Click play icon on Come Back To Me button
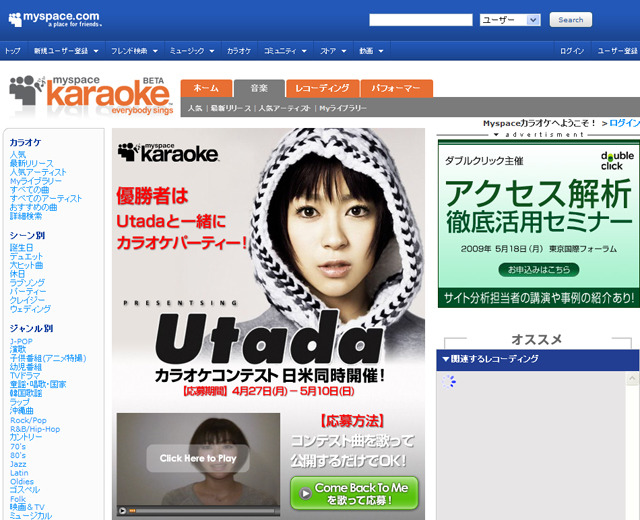 click(305, 493)
